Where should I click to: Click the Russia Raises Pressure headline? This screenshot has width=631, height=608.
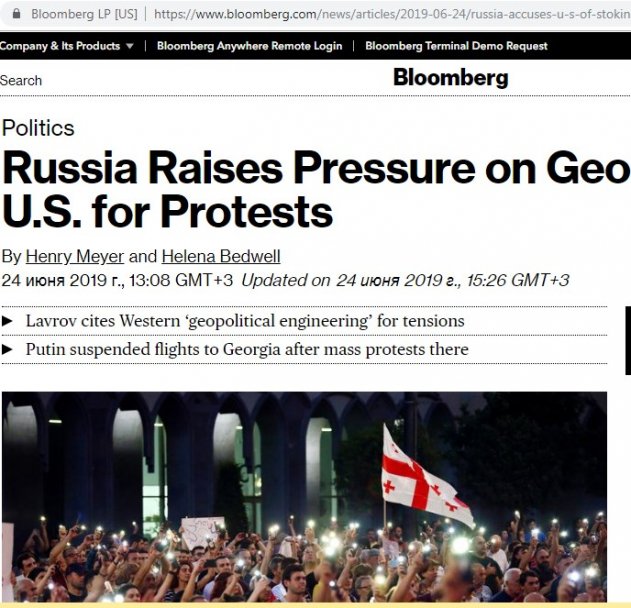(315, 190)
